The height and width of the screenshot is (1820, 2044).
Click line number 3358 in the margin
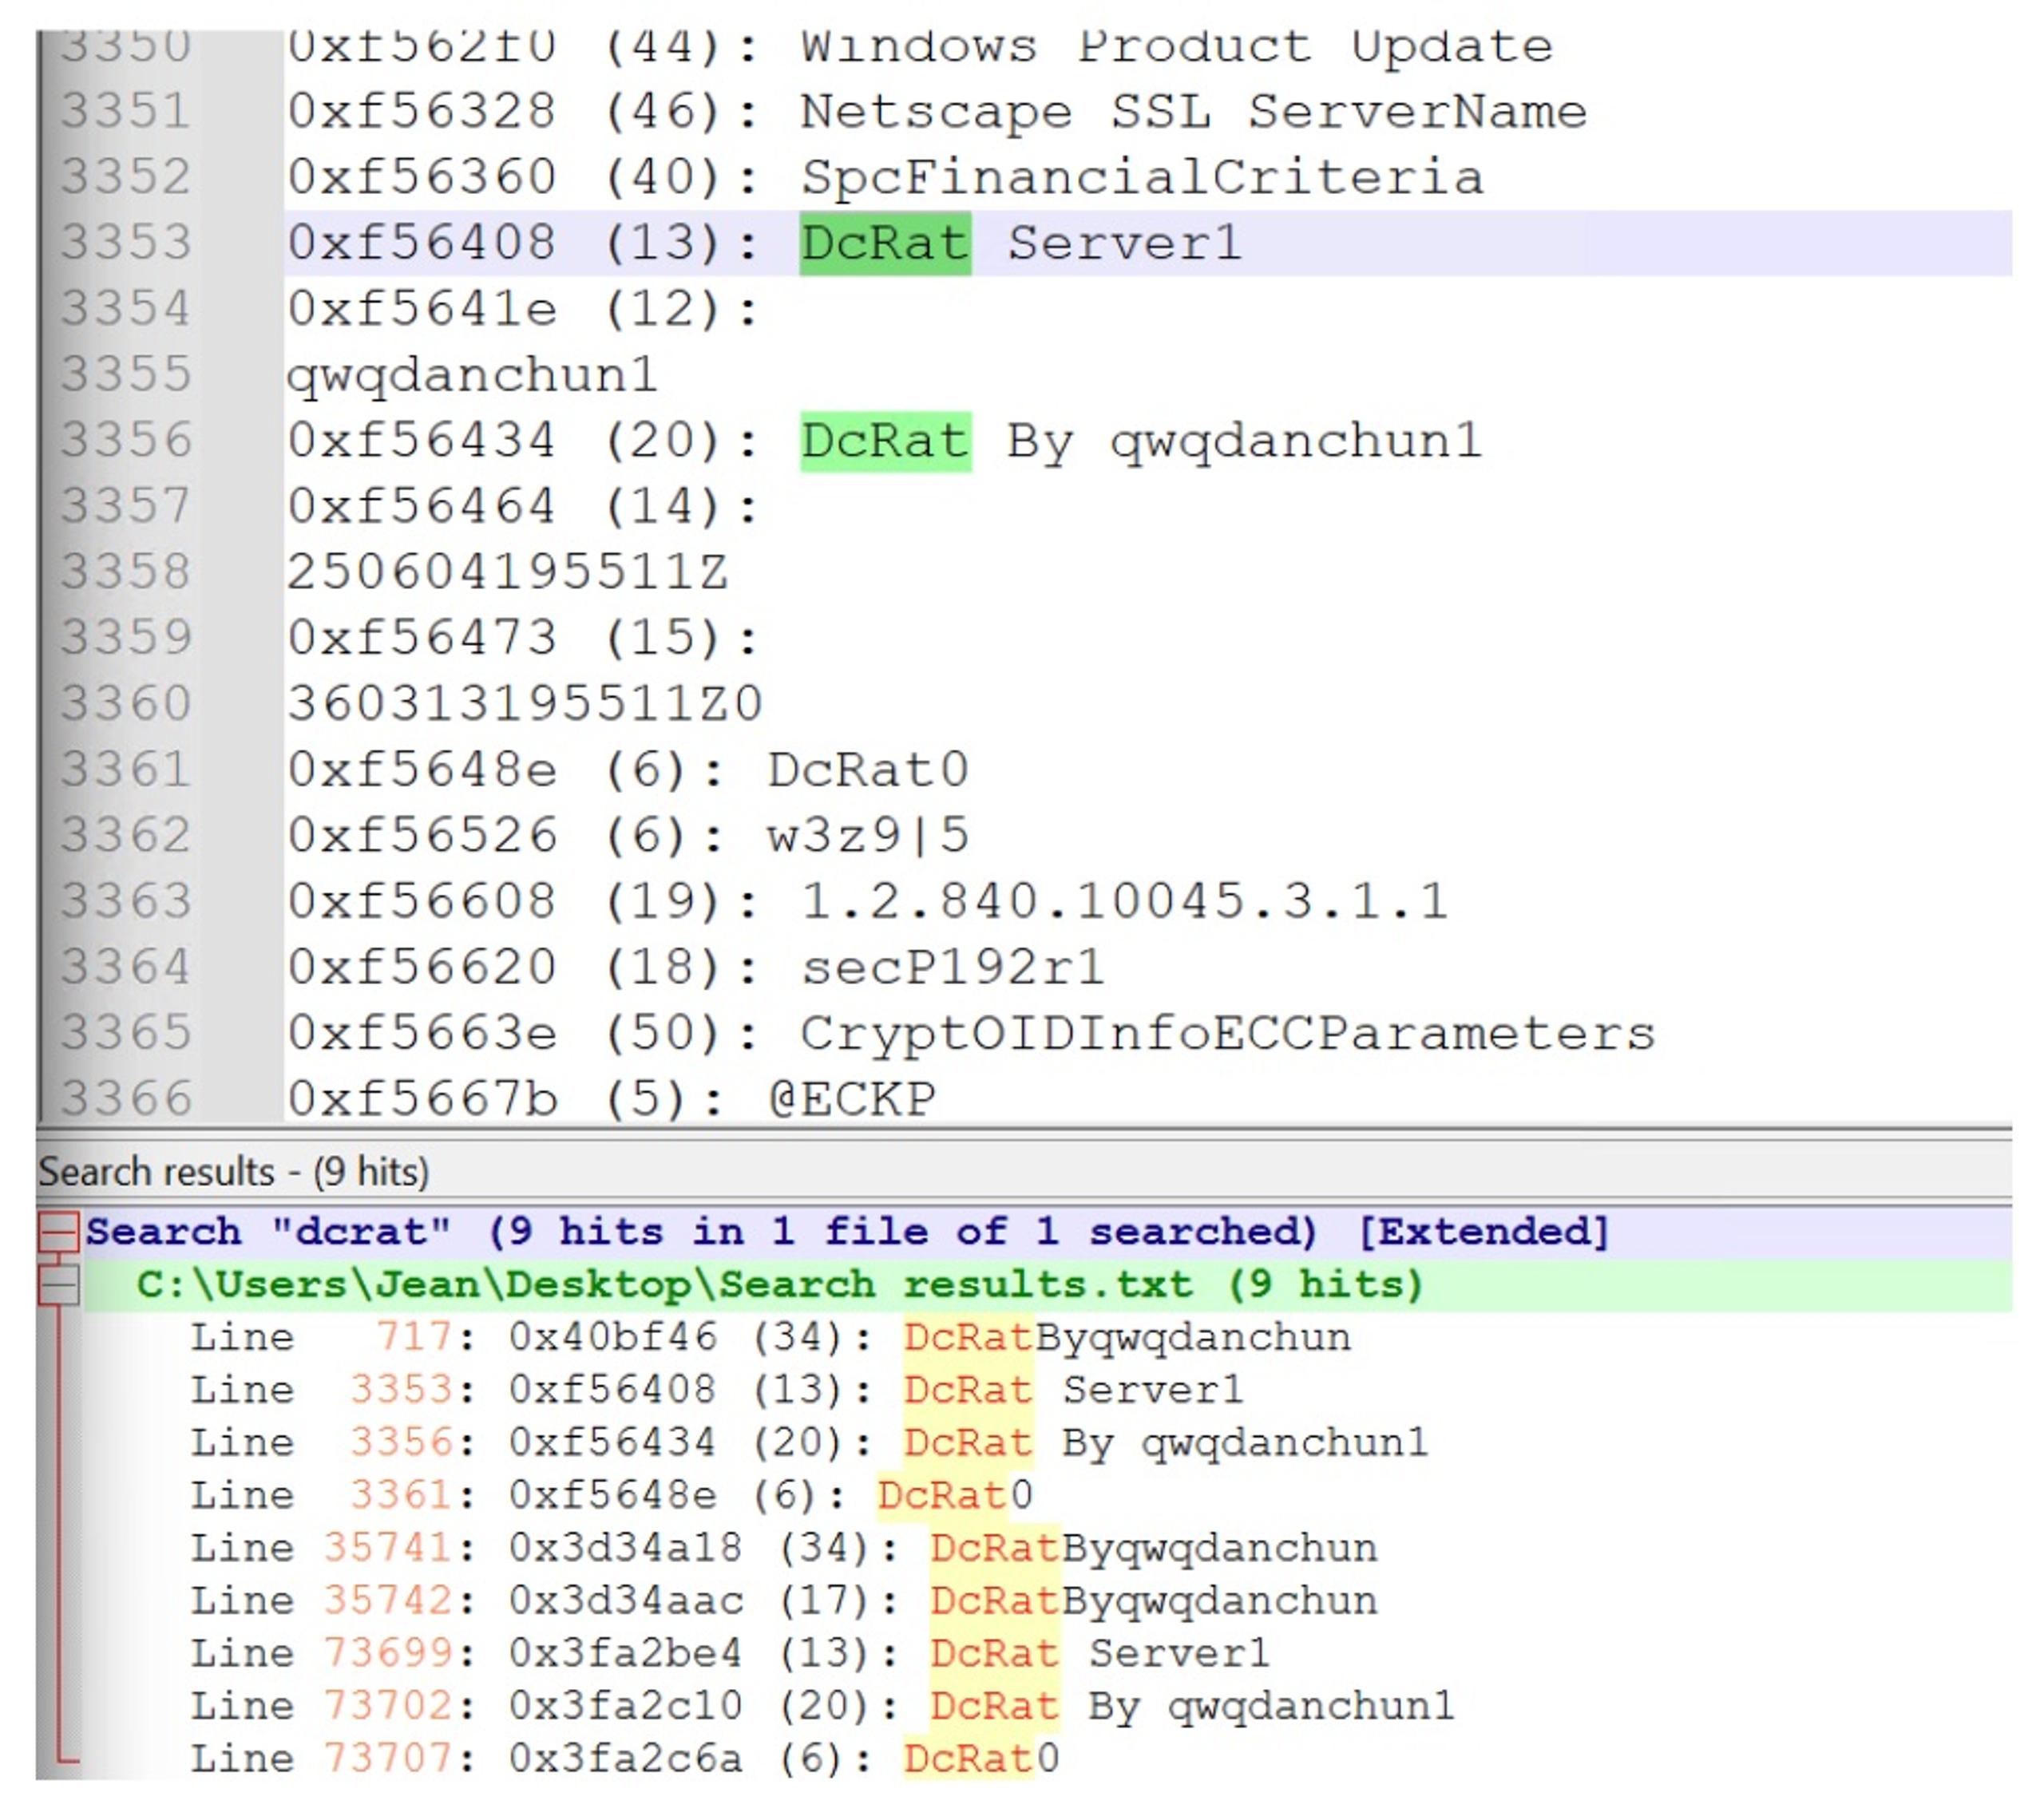click(125, 572)
